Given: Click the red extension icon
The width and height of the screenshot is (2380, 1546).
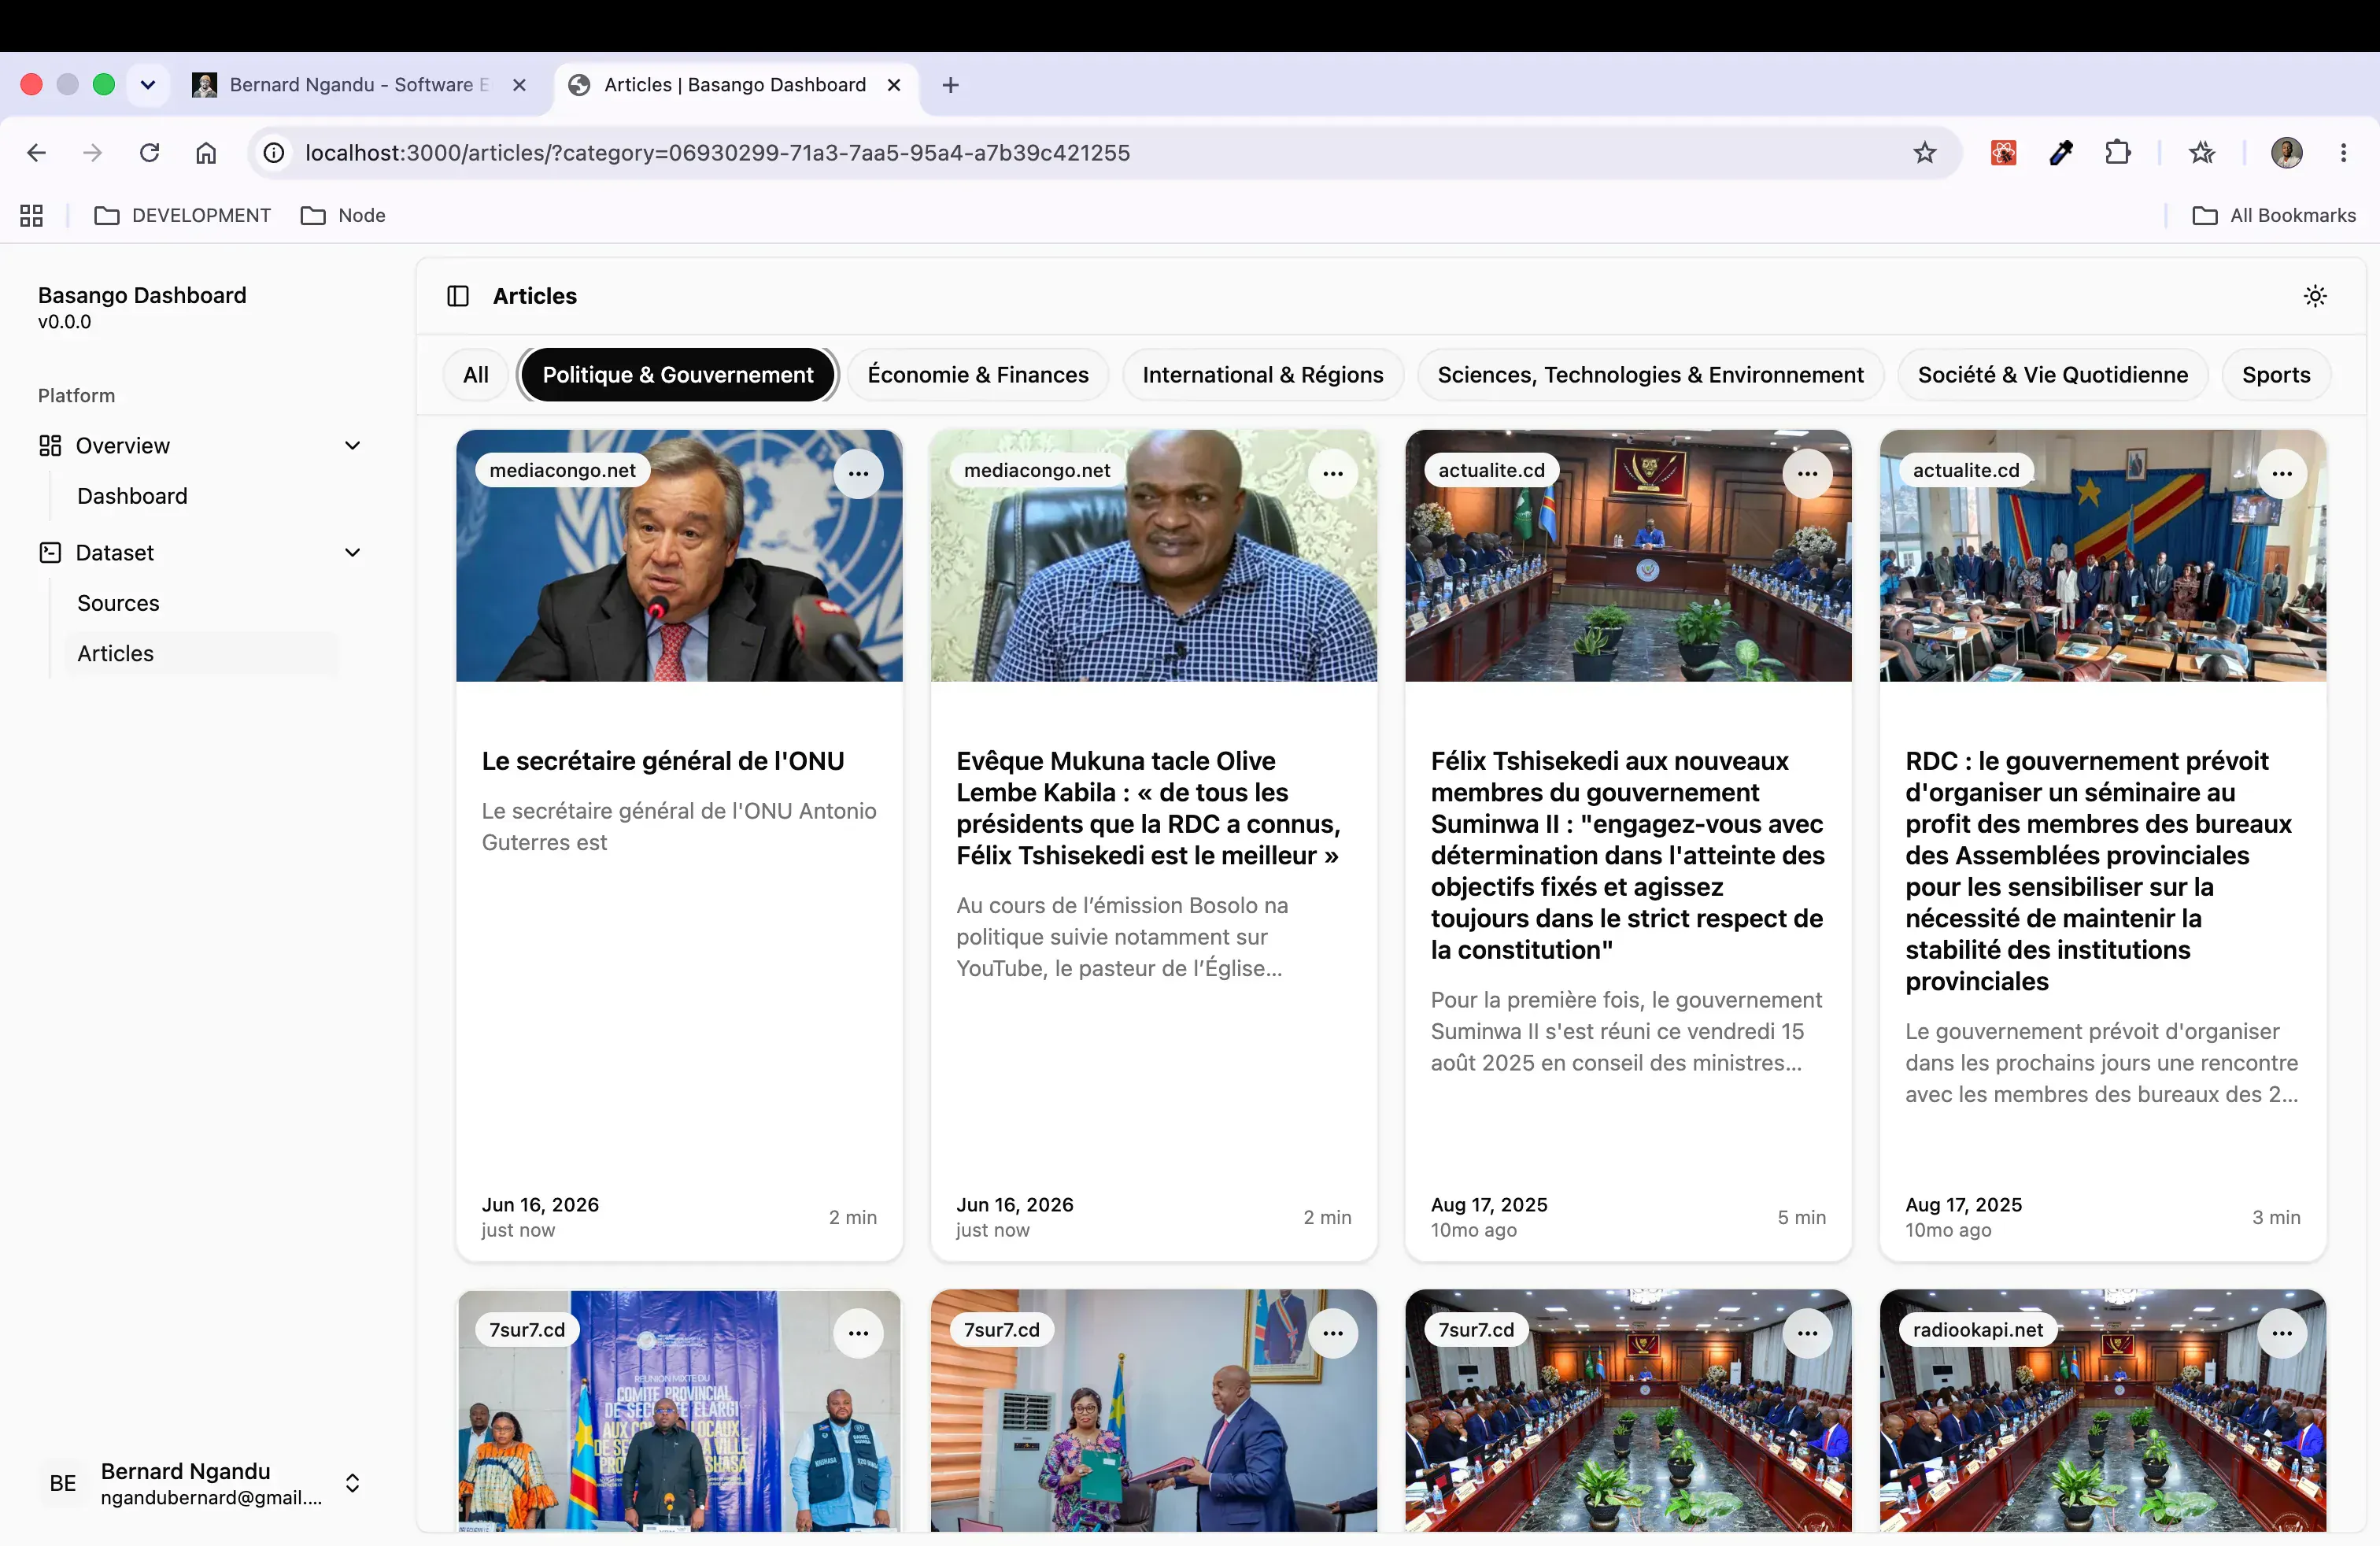Looking at the screenshot, I should click(2003, 153).
